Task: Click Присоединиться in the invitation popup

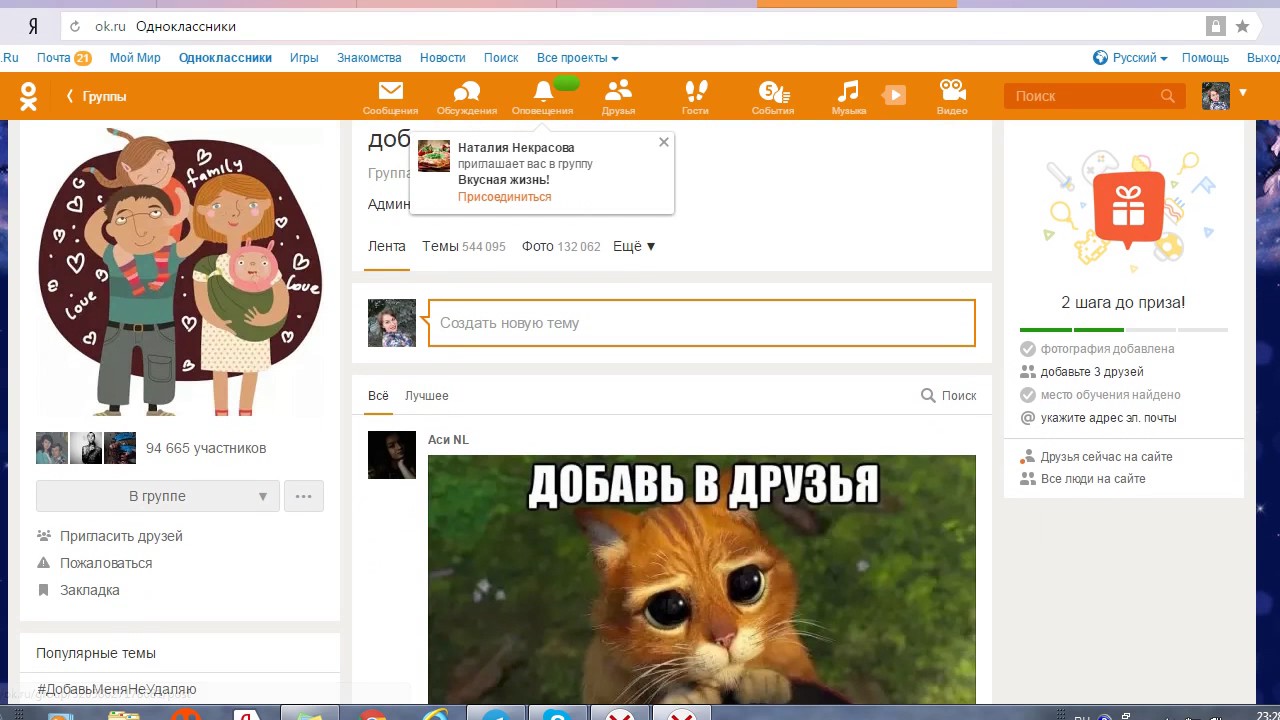Action: (x=504, y=197)
